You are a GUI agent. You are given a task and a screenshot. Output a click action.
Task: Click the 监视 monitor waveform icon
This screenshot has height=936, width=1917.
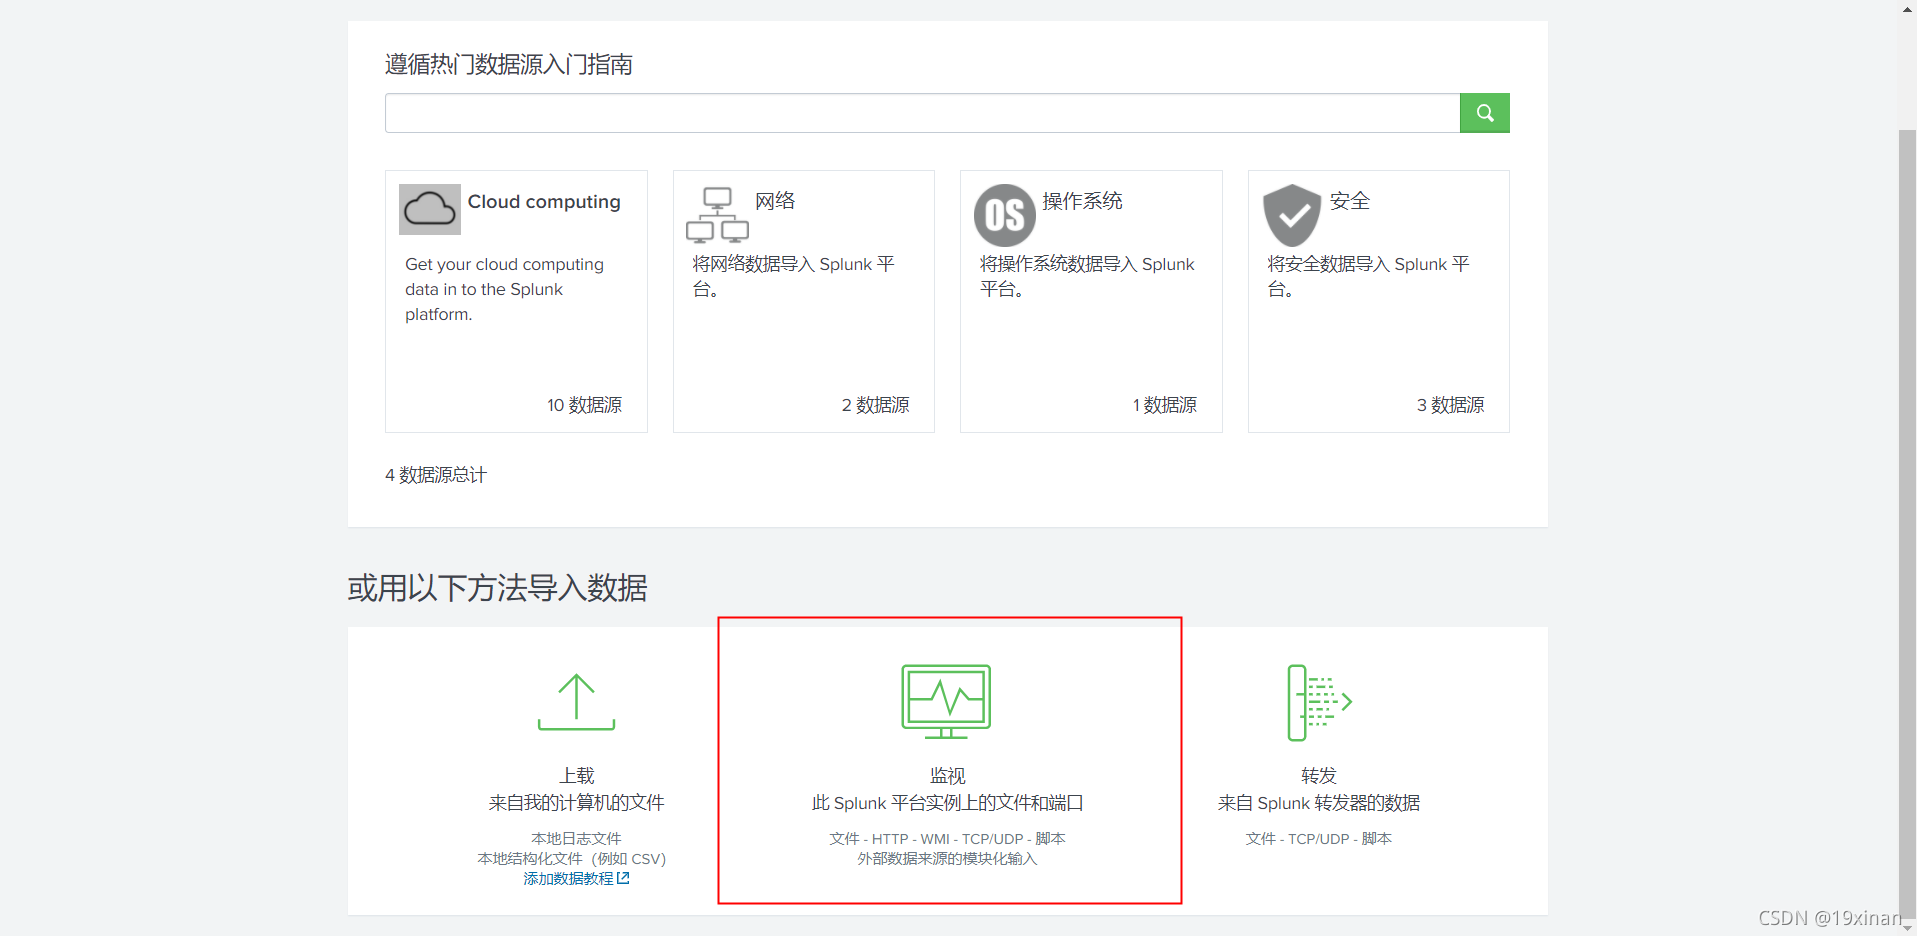tap(946, 702)
